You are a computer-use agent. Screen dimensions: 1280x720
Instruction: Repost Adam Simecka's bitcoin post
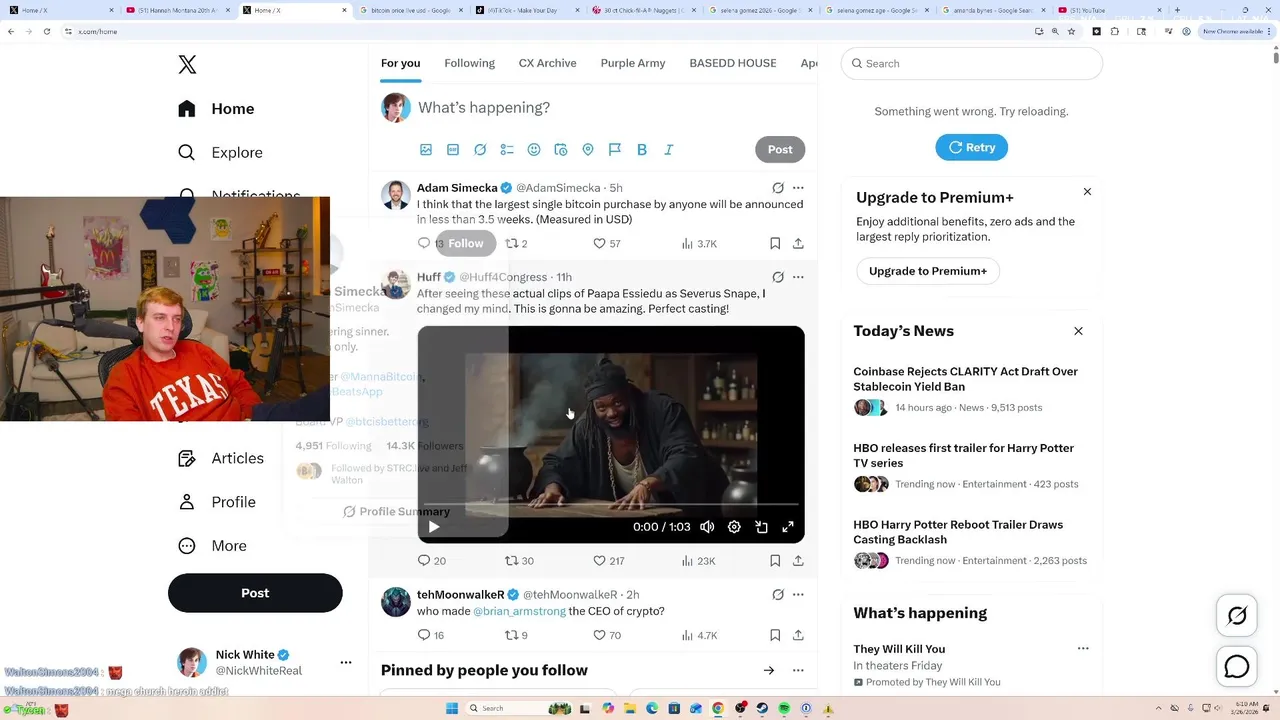click(517, 244)
